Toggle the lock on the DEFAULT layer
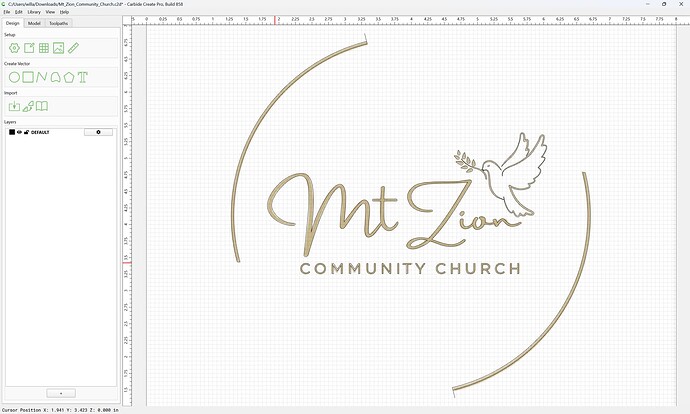 coord(26,132)
